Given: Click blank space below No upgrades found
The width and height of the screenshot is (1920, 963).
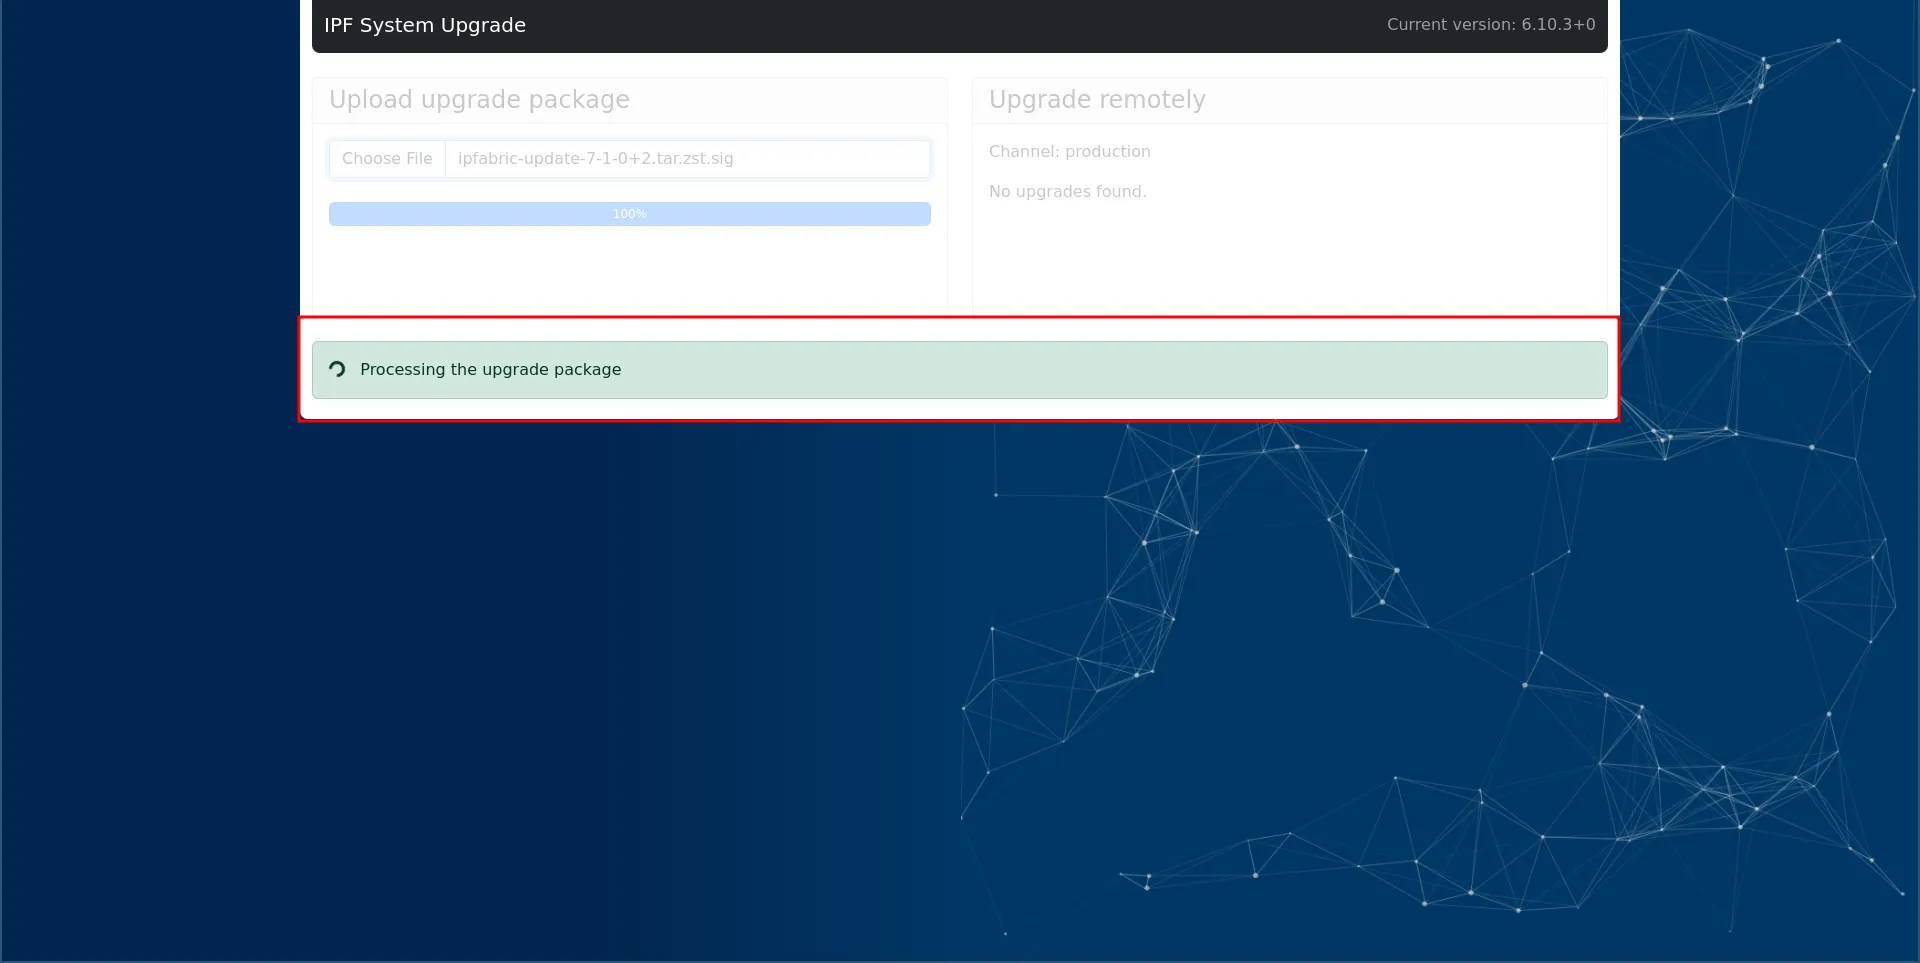Looking at the screenshot, I should point(1288,260).
